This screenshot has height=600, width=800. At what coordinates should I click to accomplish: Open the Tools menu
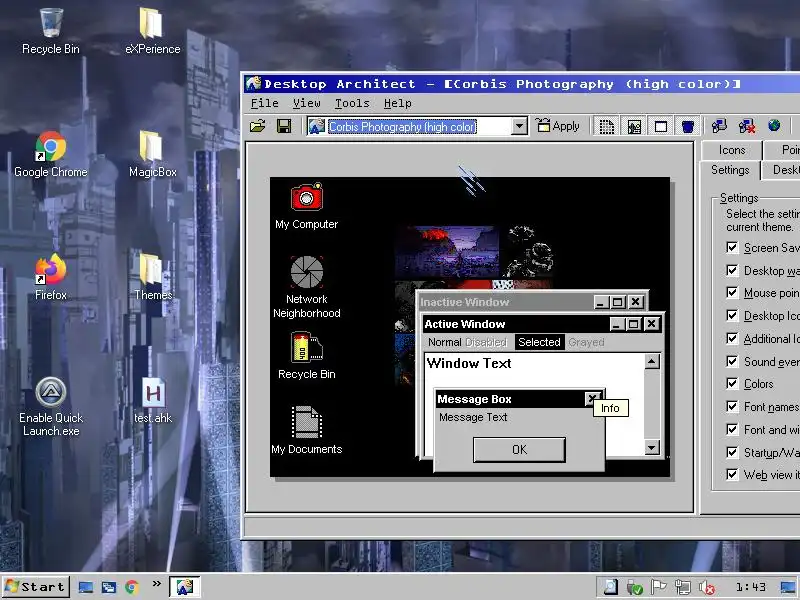[x=352, y=103]
